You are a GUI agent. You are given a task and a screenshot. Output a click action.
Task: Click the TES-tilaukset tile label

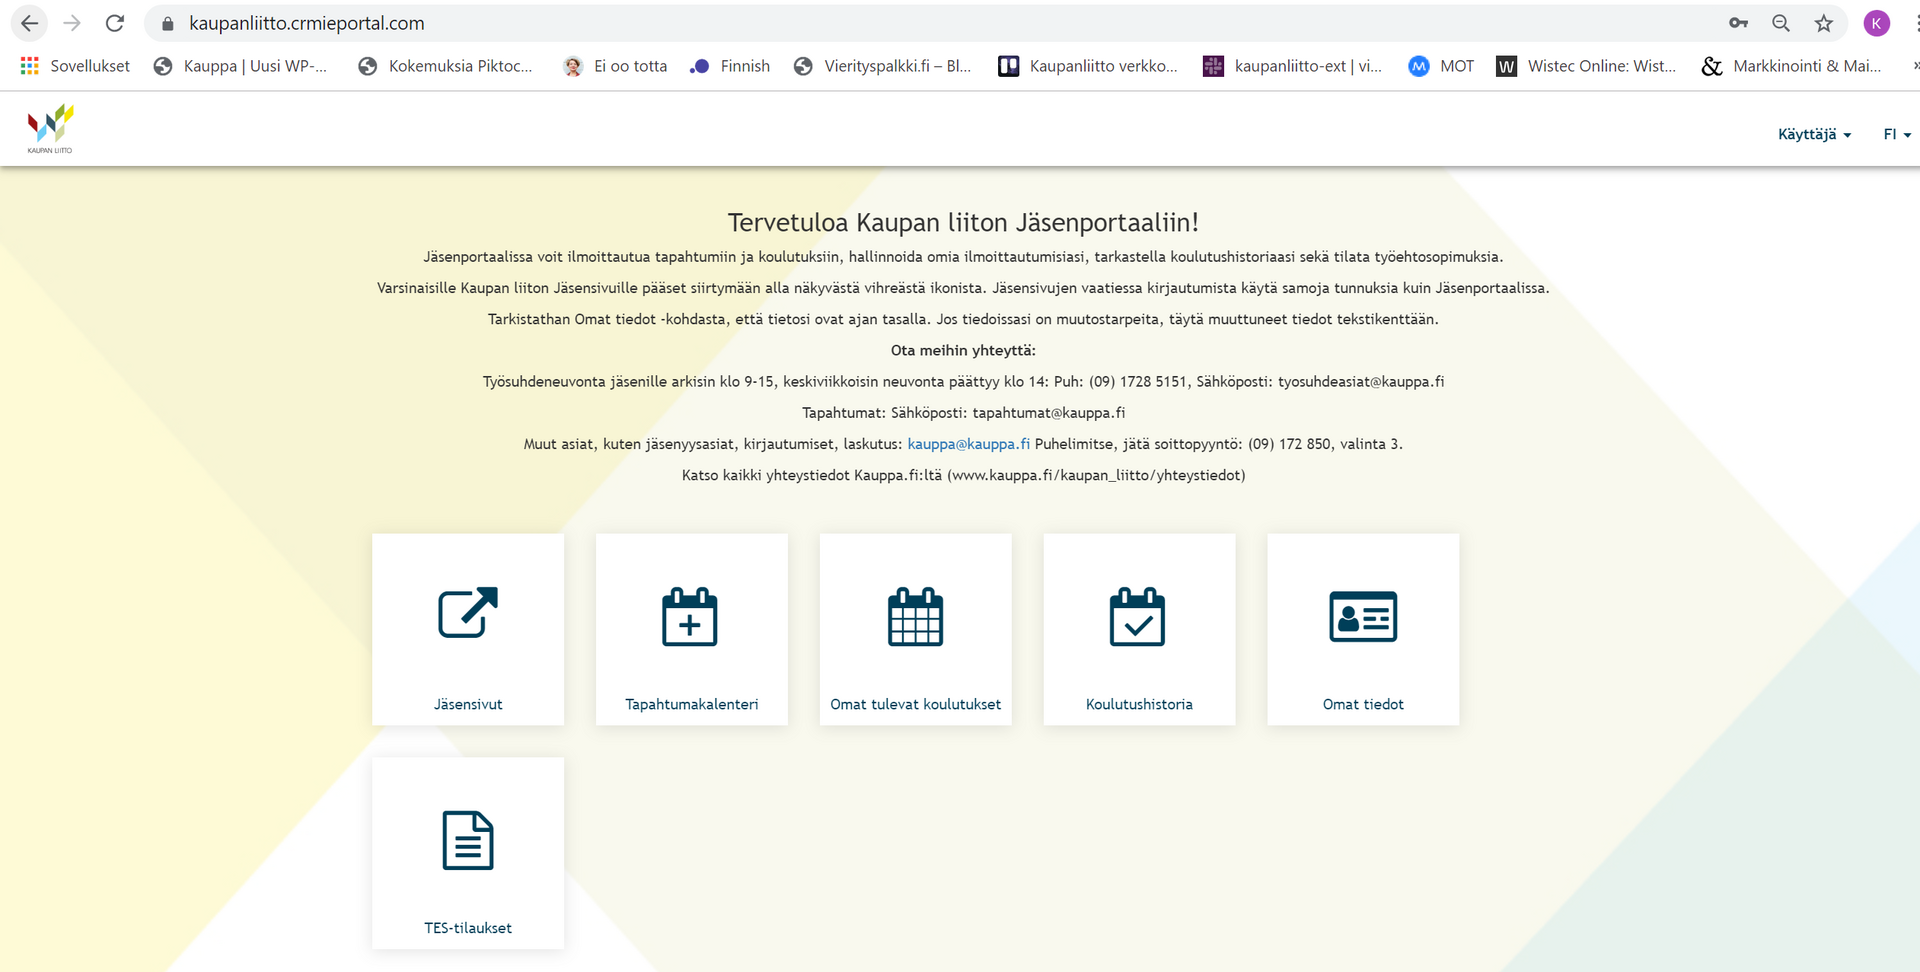point(468,928)
